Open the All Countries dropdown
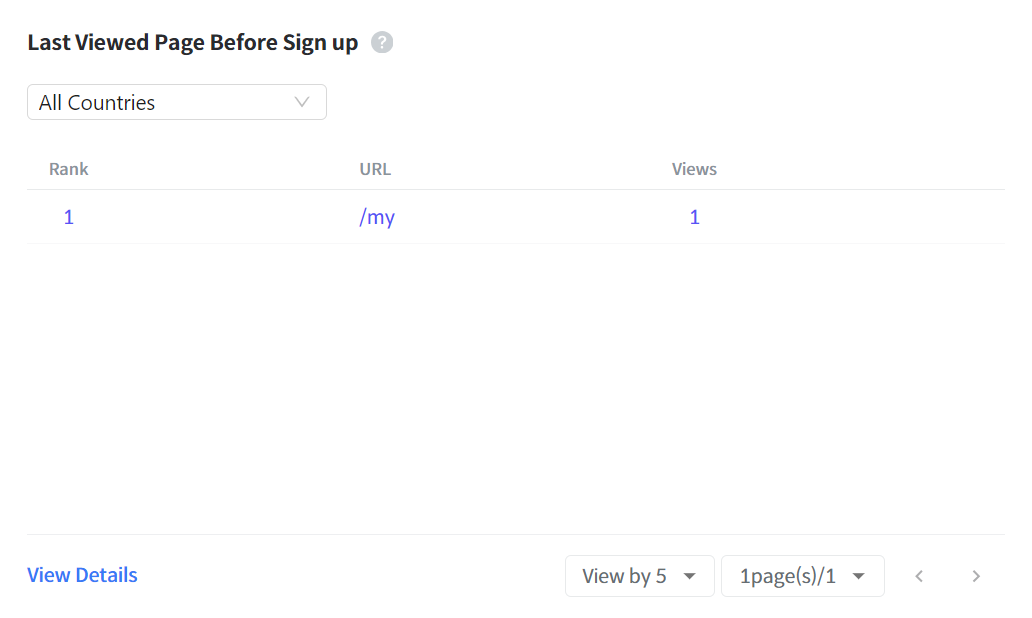Viewport: 1032px width, 618px height. tap(176, 102)
